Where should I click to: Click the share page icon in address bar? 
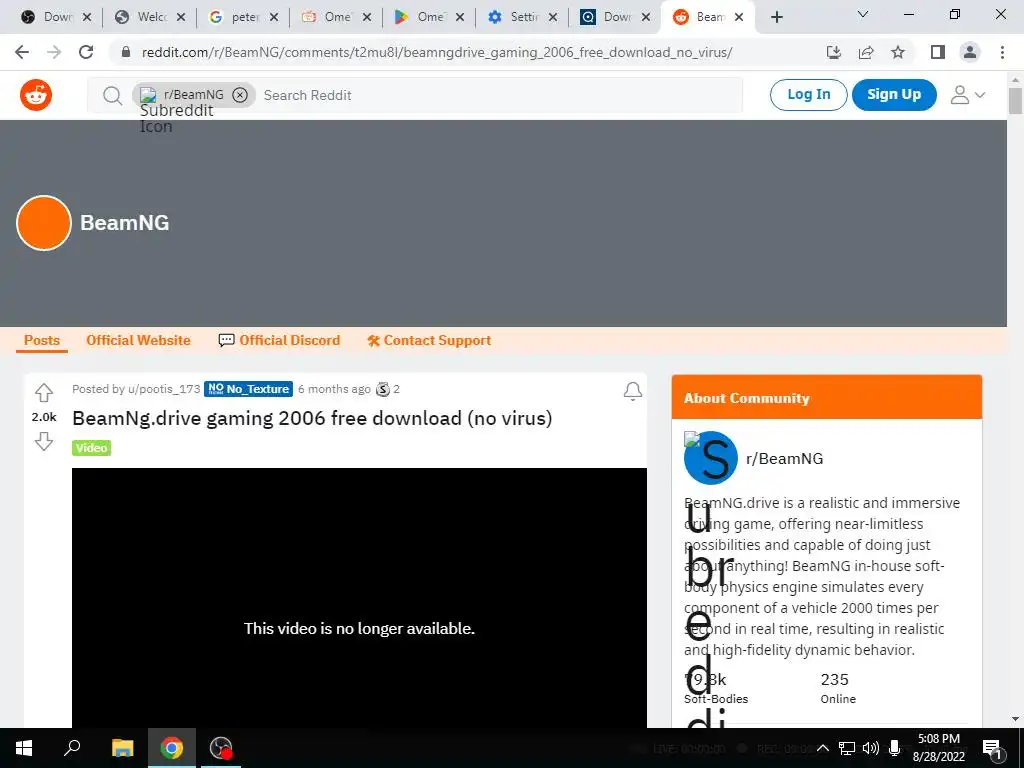866,52
